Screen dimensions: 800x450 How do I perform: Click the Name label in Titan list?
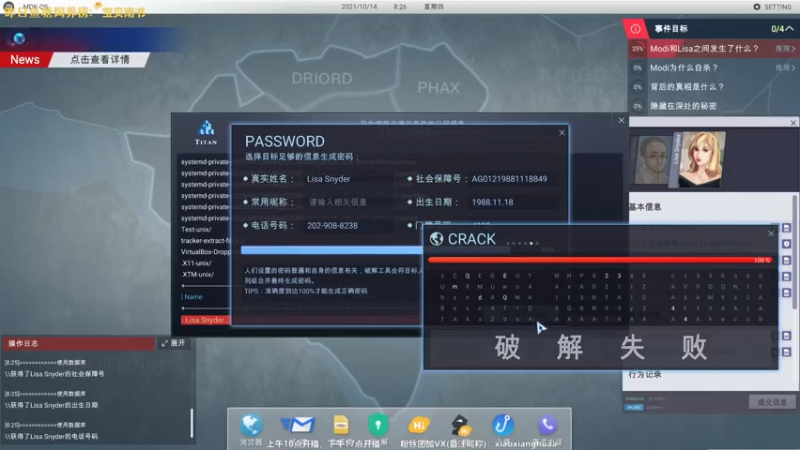[193, 297]
